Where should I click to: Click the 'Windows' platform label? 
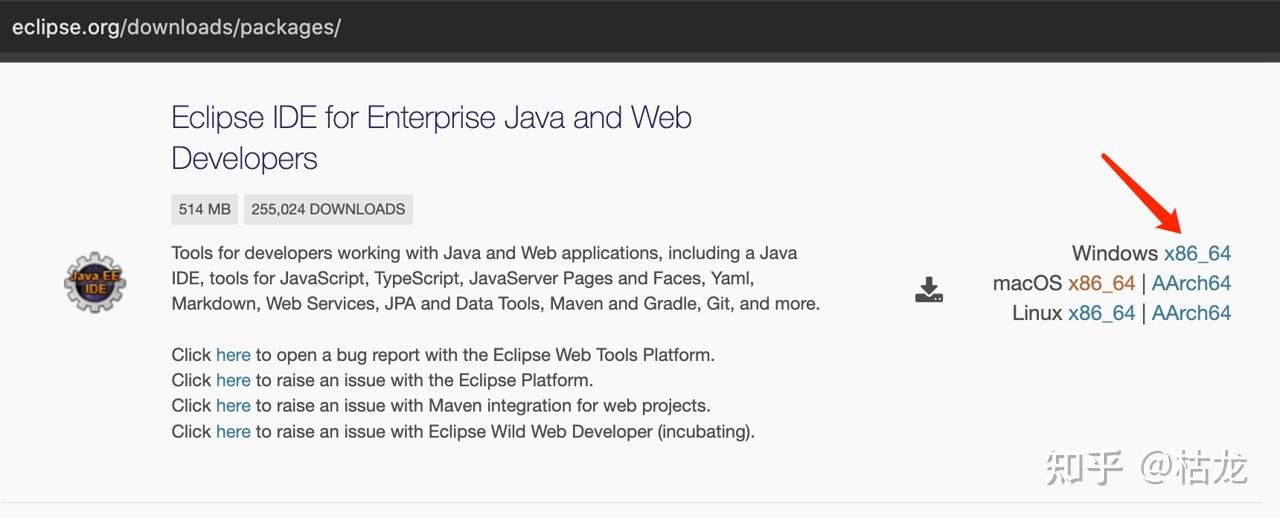(x=1114, y=254)
